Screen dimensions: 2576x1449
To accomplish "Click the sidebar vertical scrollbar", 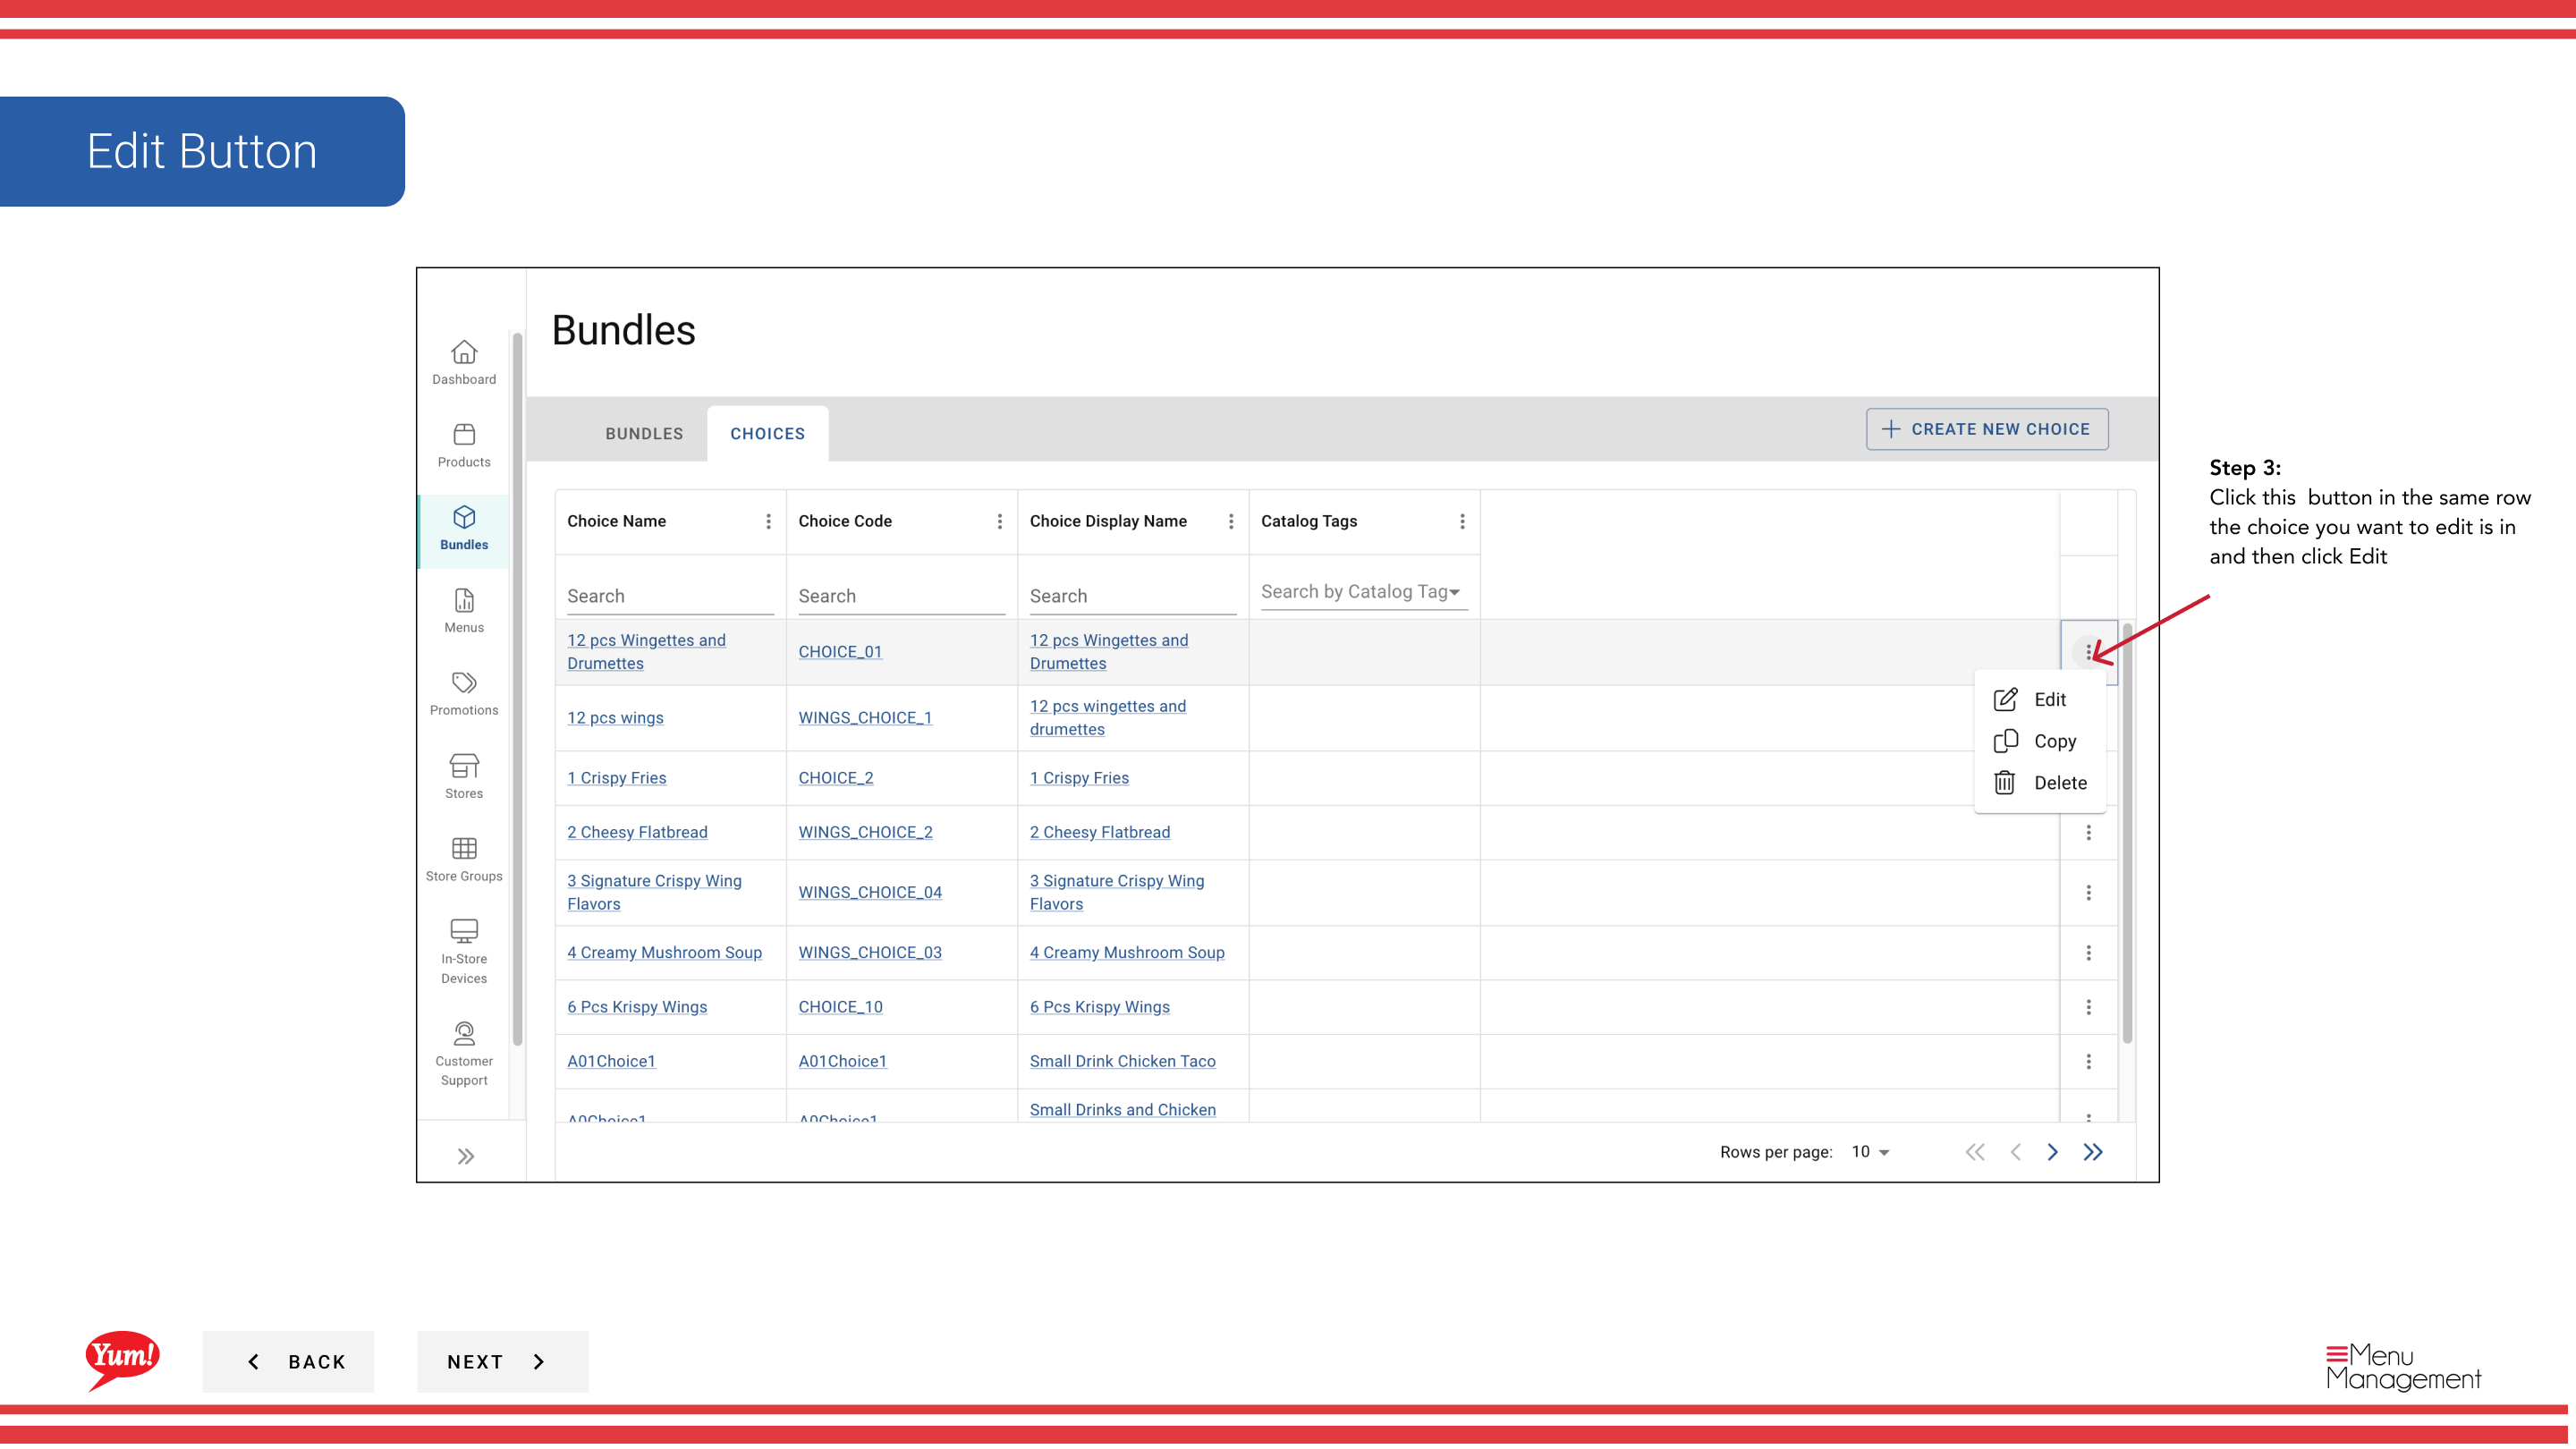I will coord(517,688).
